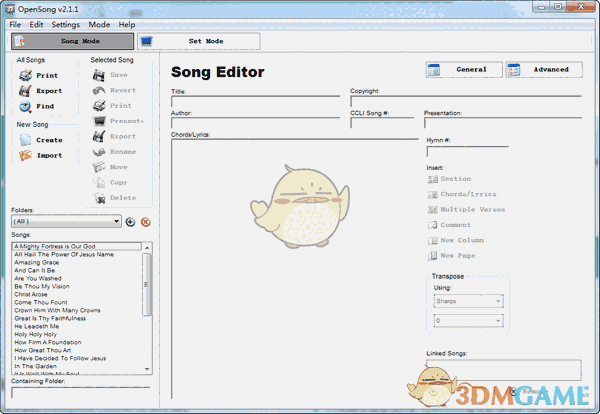Image resolution: width=600 pixels, height=414 pixels.
Task: Click the add folder plus icon
Action: click(x=130, y=222)
